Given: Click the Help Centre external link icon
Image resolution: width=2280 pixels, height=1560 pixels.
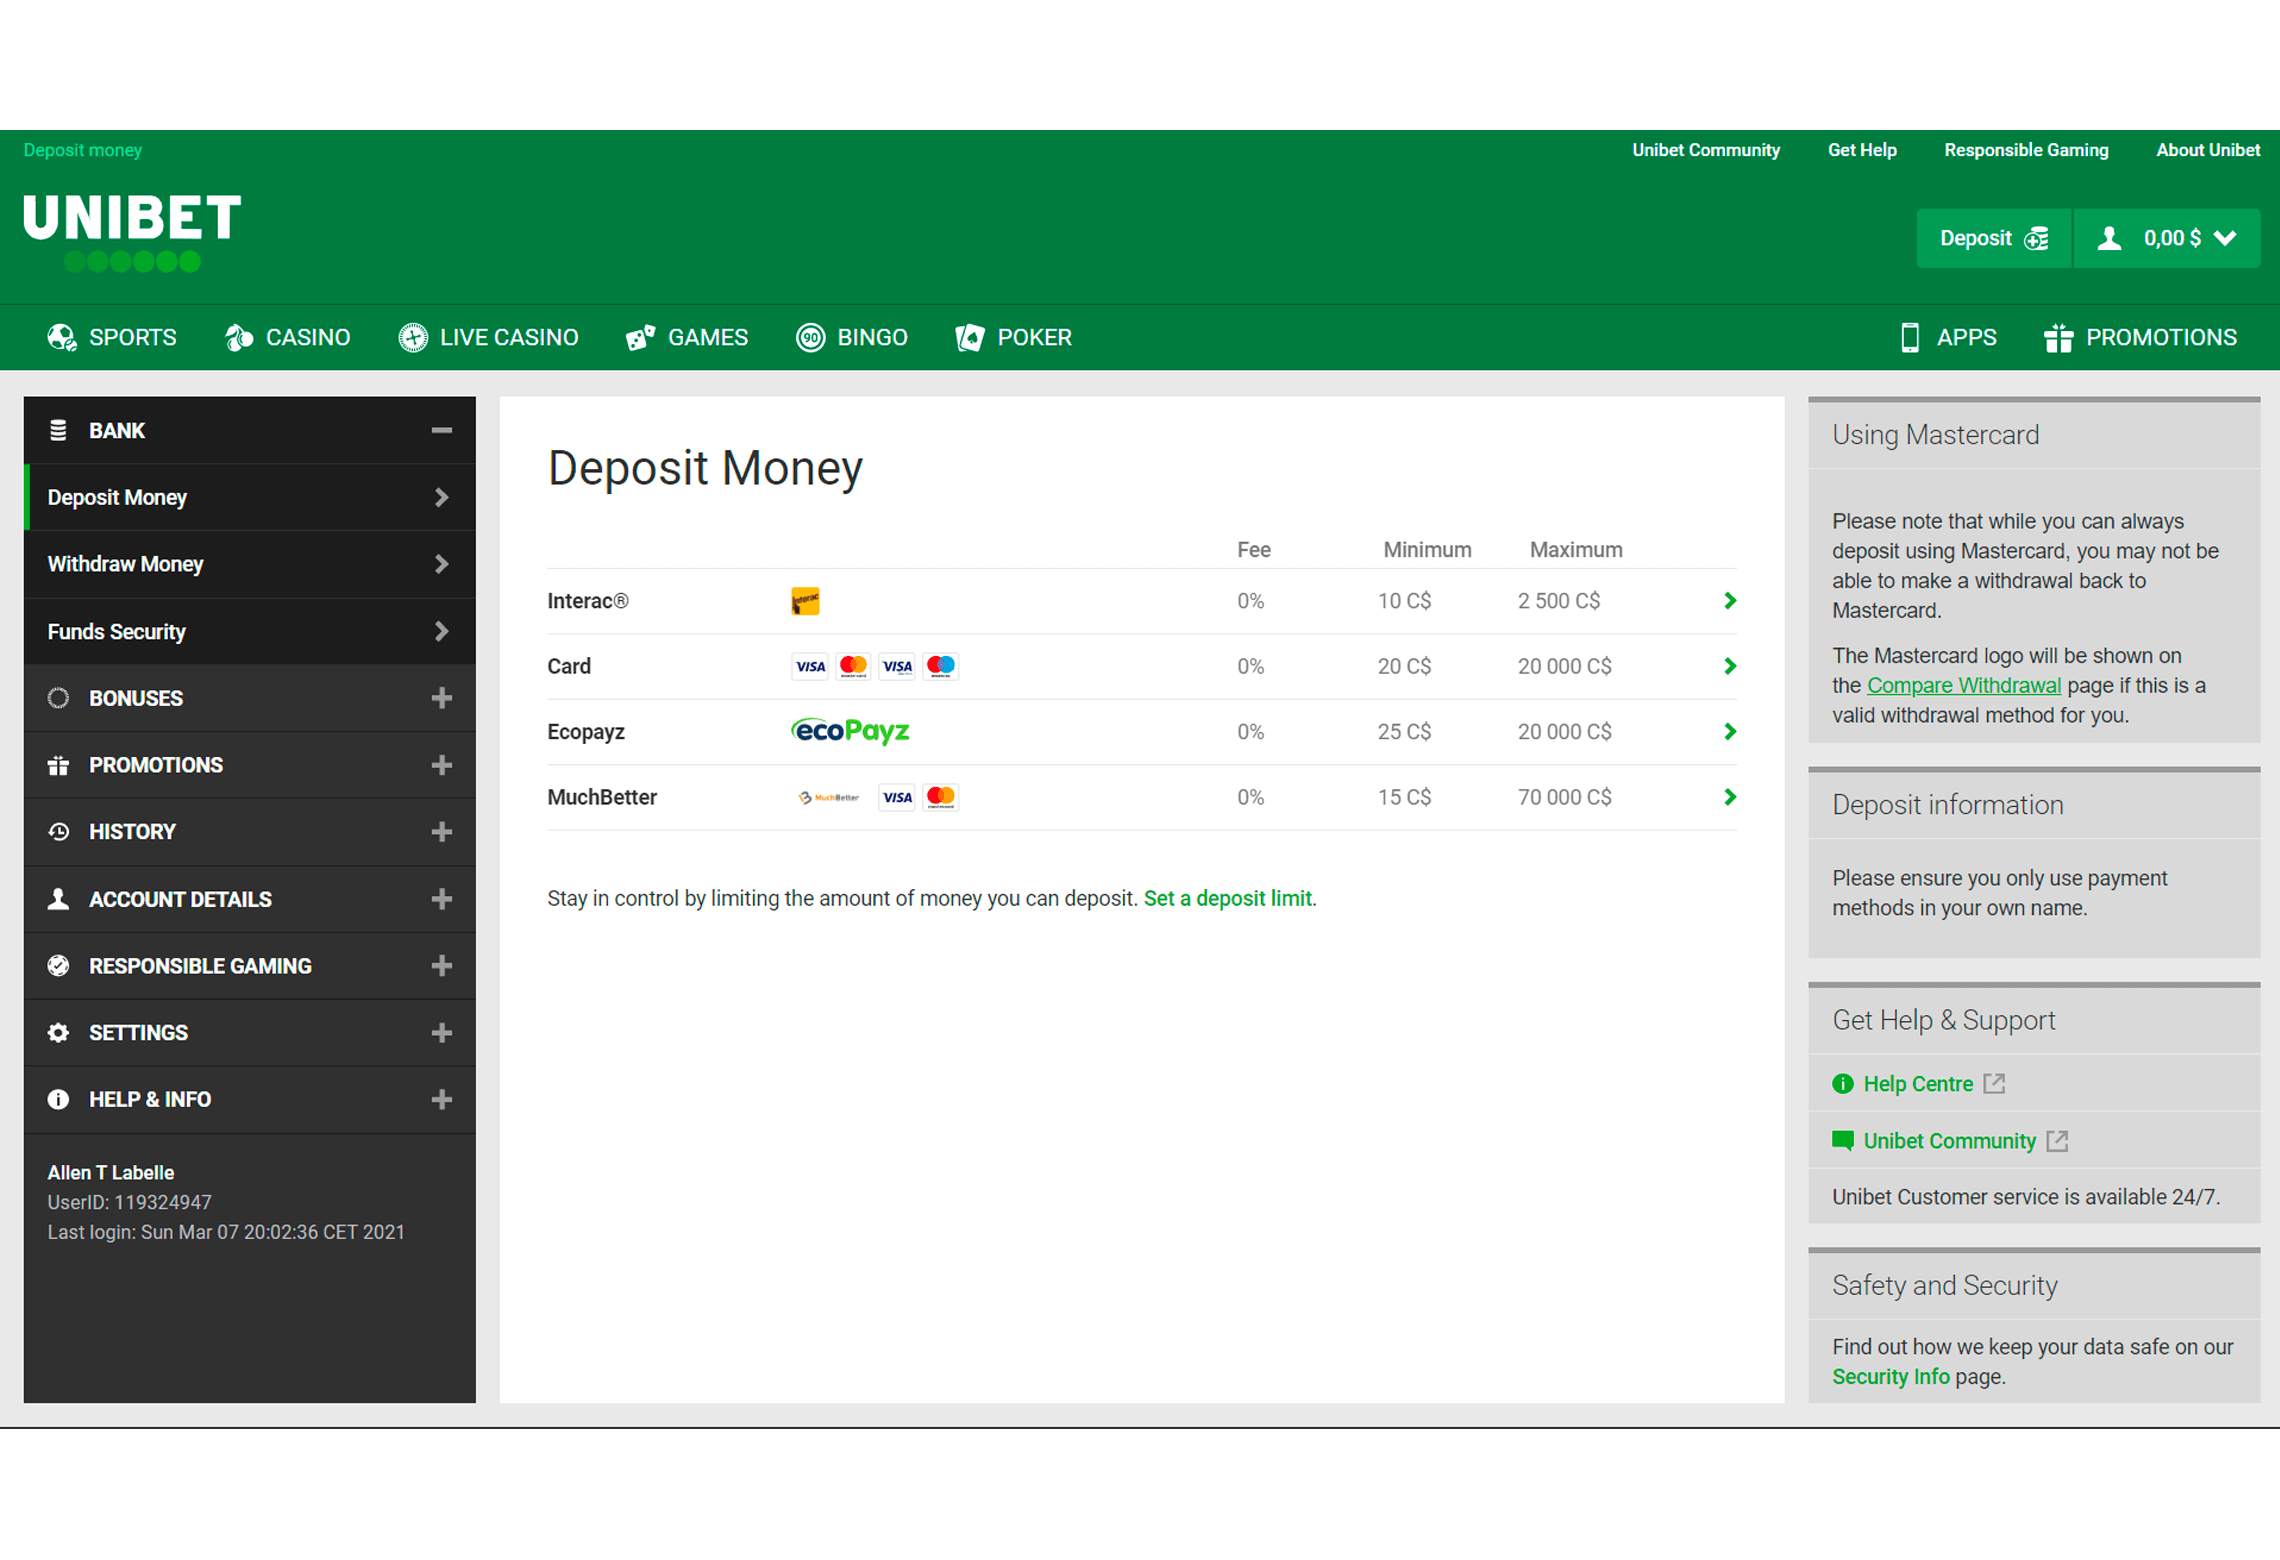Looking at the screenshot, I should [x=1995, y=1084].
